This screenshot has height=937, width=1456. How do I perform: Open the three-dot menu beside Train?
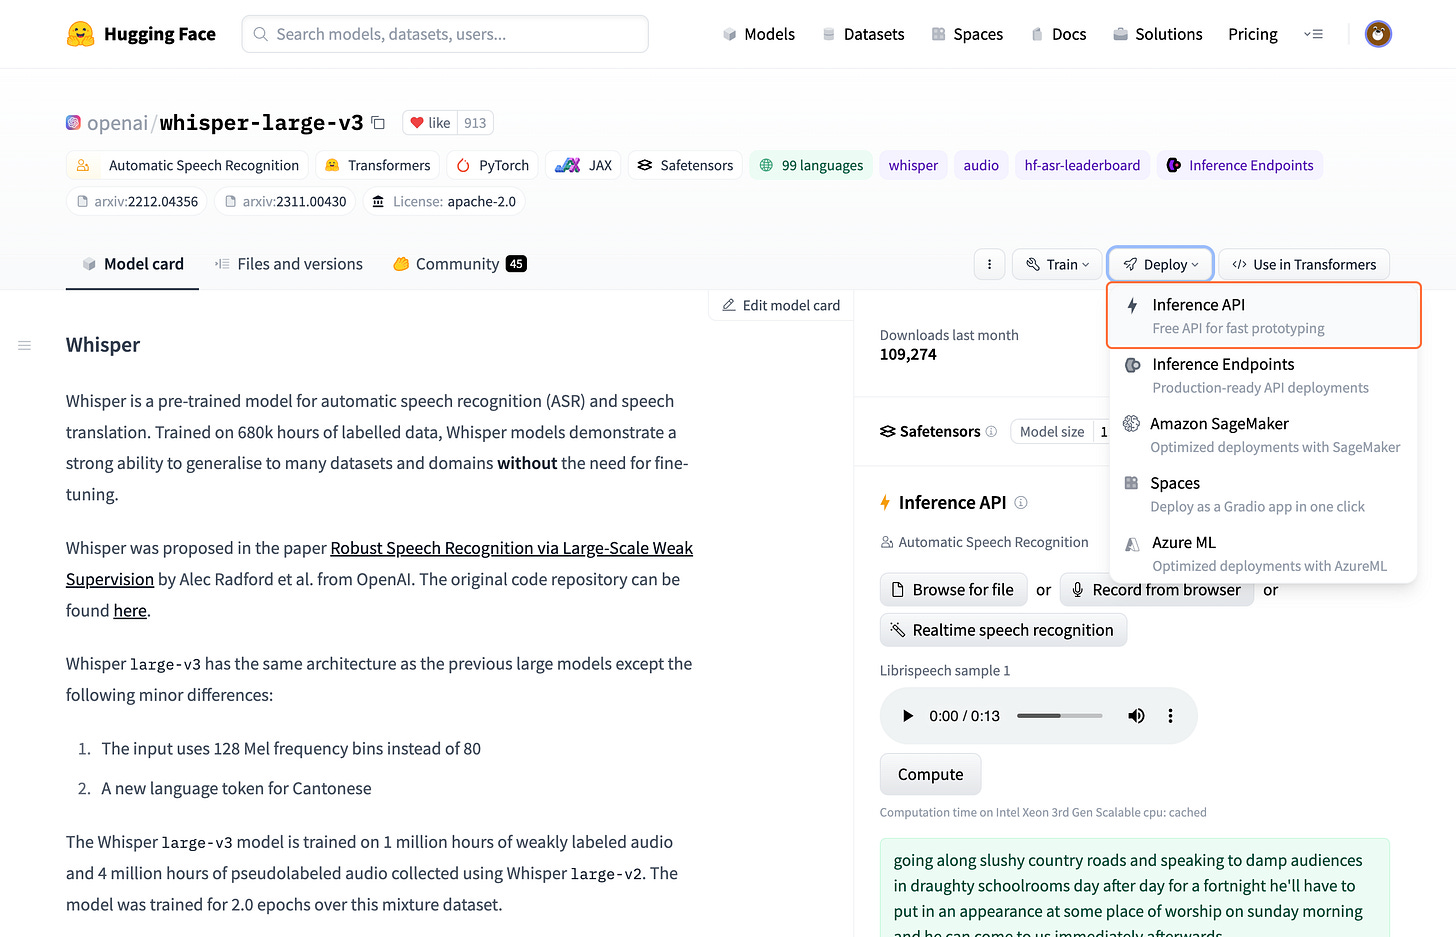tap(989, 264)
